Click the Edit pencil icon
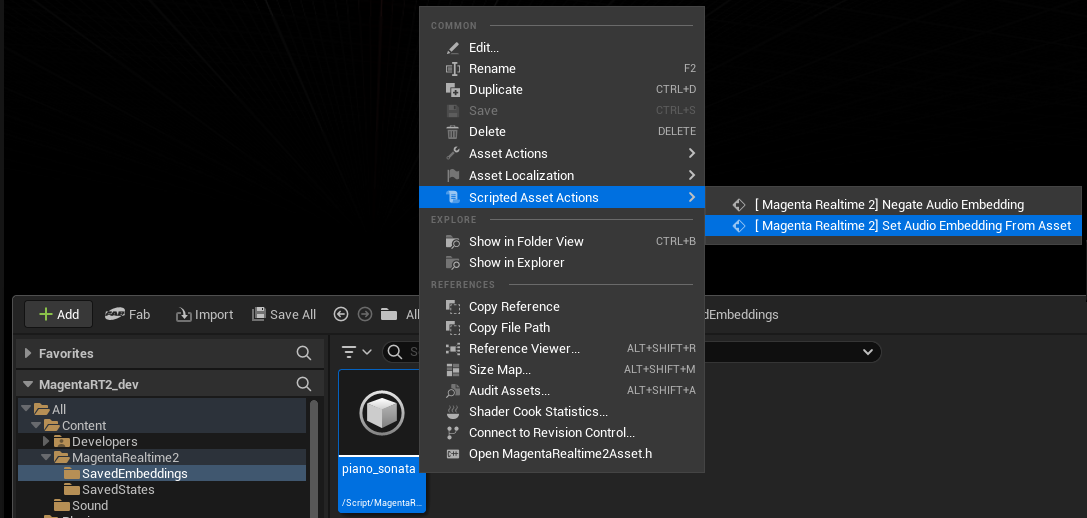This screenshot has width=1087, height=518. coord(453,48)
